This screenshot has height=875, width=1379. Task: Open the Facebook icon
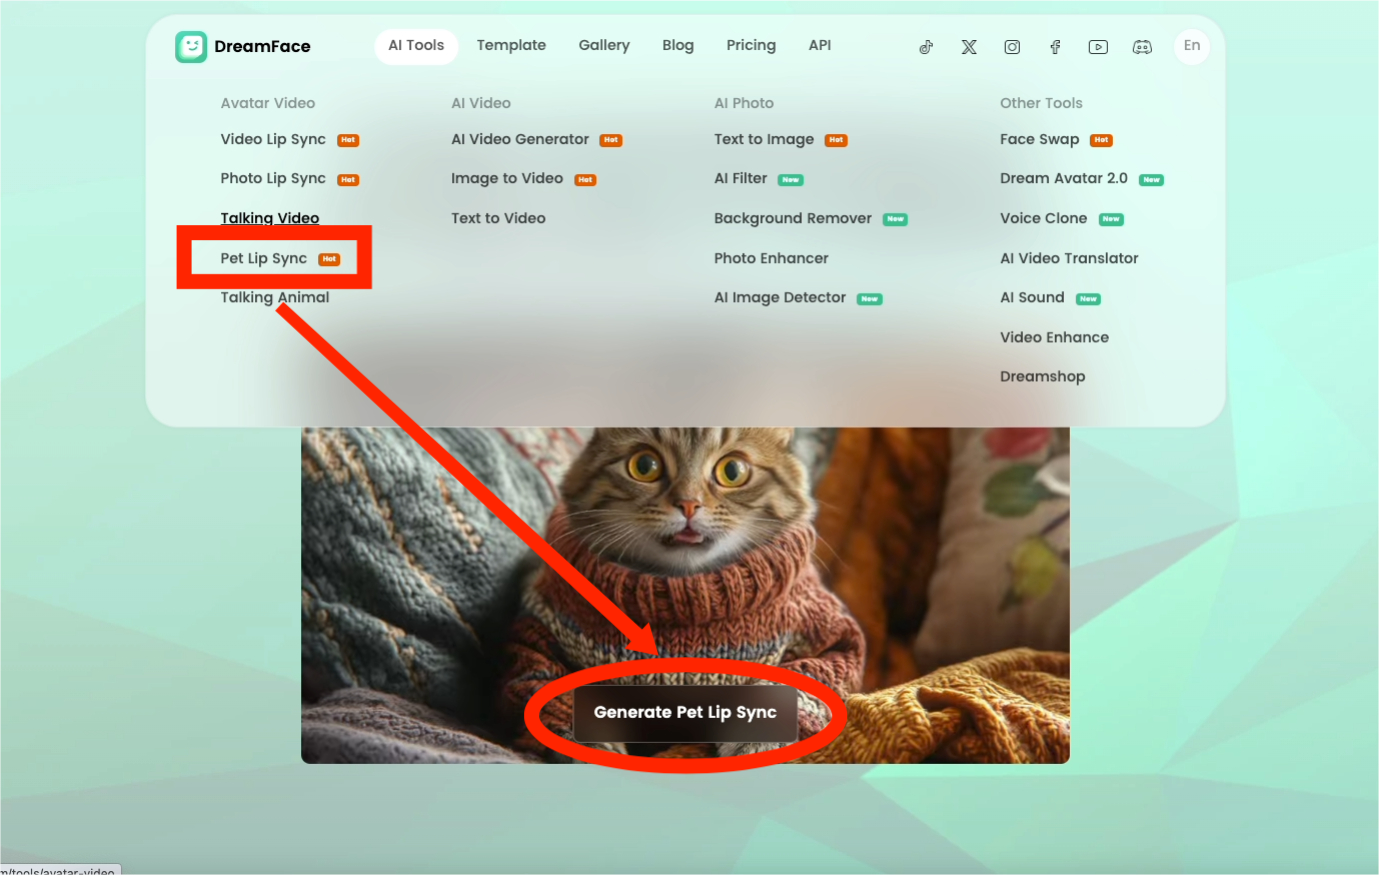point(1055,47)
